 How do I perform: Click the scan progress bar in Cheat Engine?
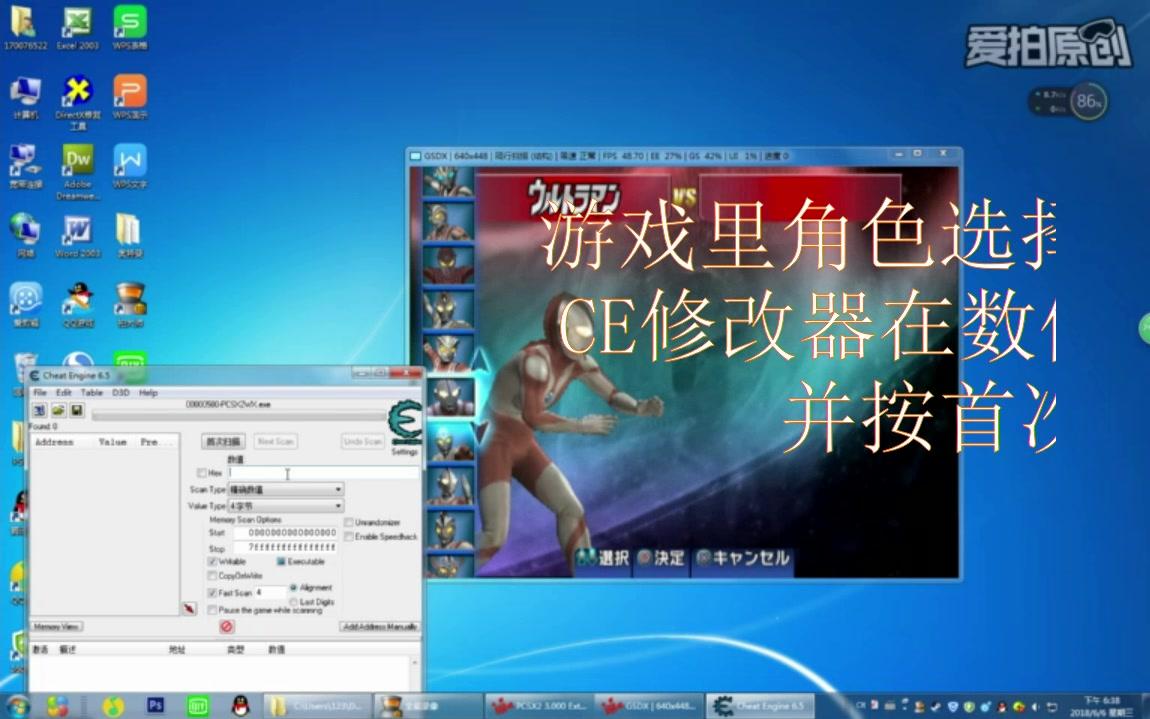238,416
